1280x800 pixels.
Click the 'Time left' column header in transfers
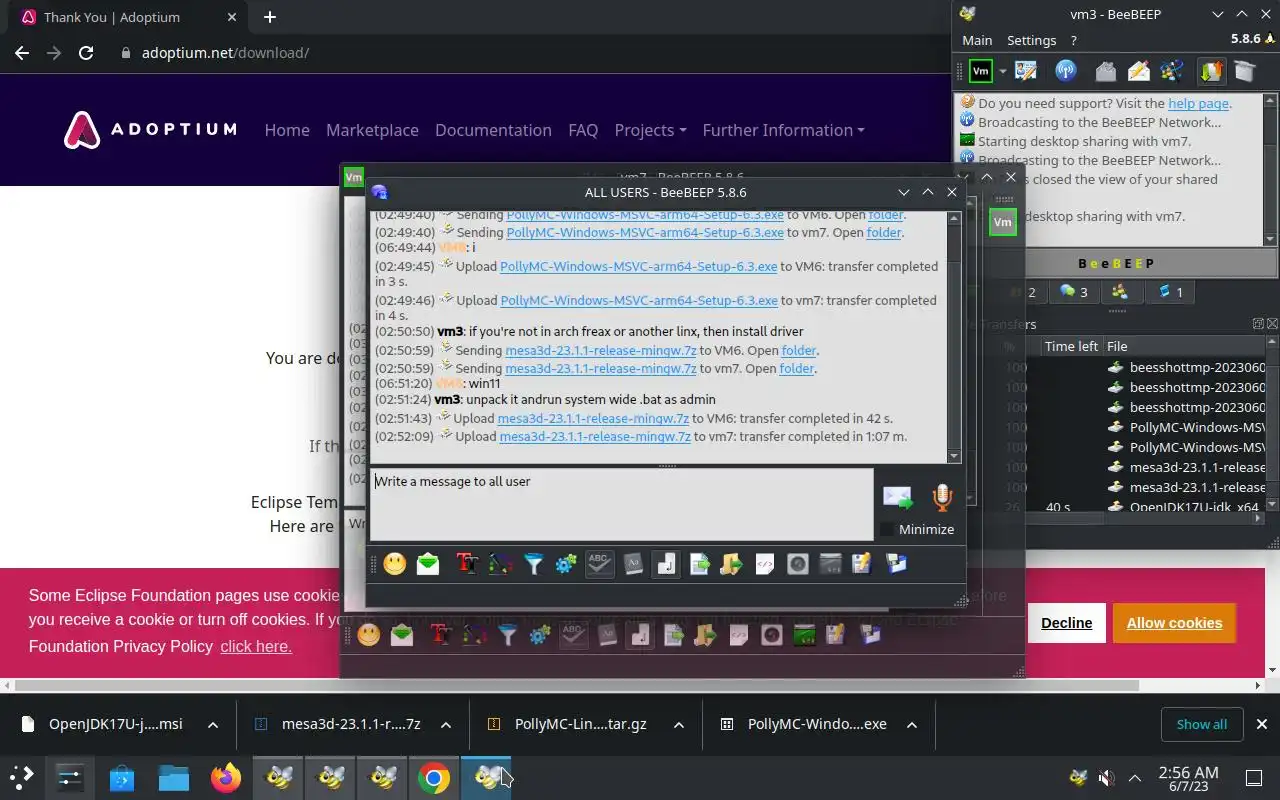coord(1071,346)
